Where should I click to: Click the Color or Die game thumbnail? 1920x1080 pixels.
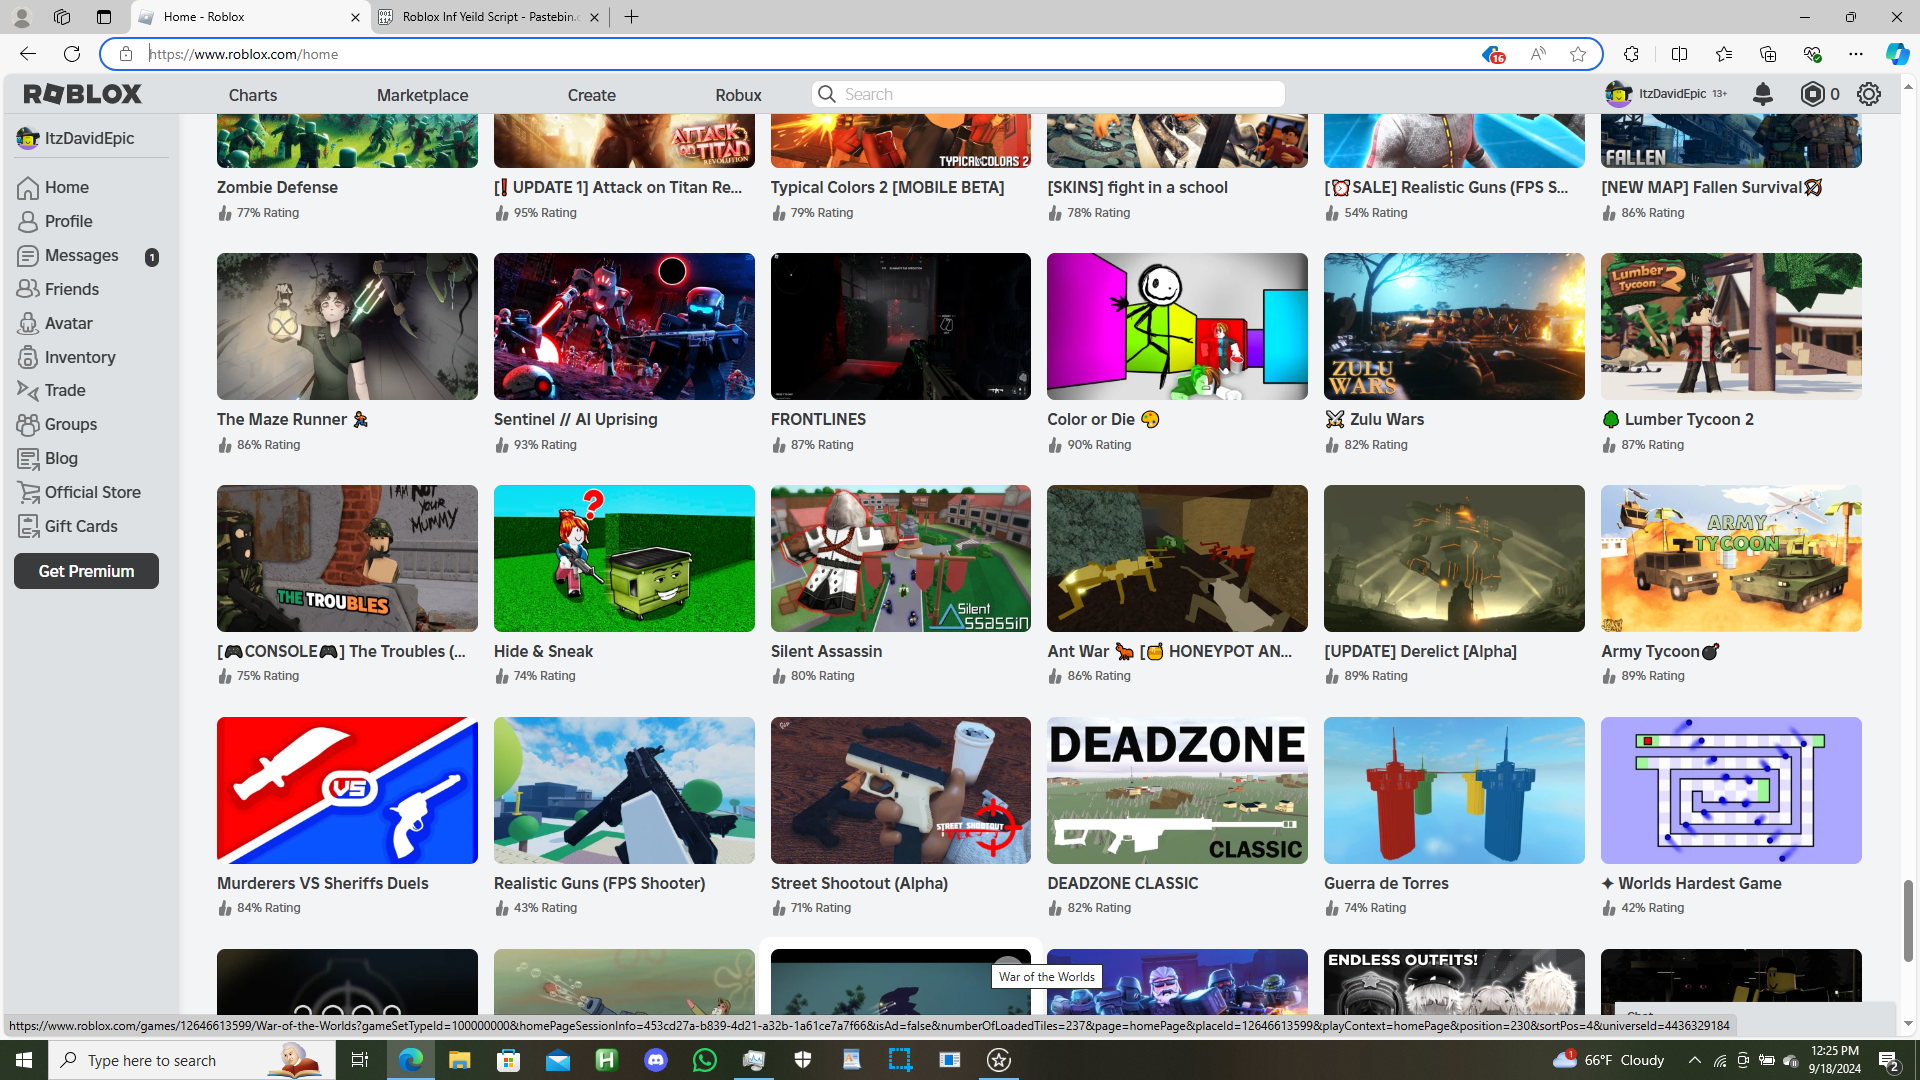(1177, 326)
